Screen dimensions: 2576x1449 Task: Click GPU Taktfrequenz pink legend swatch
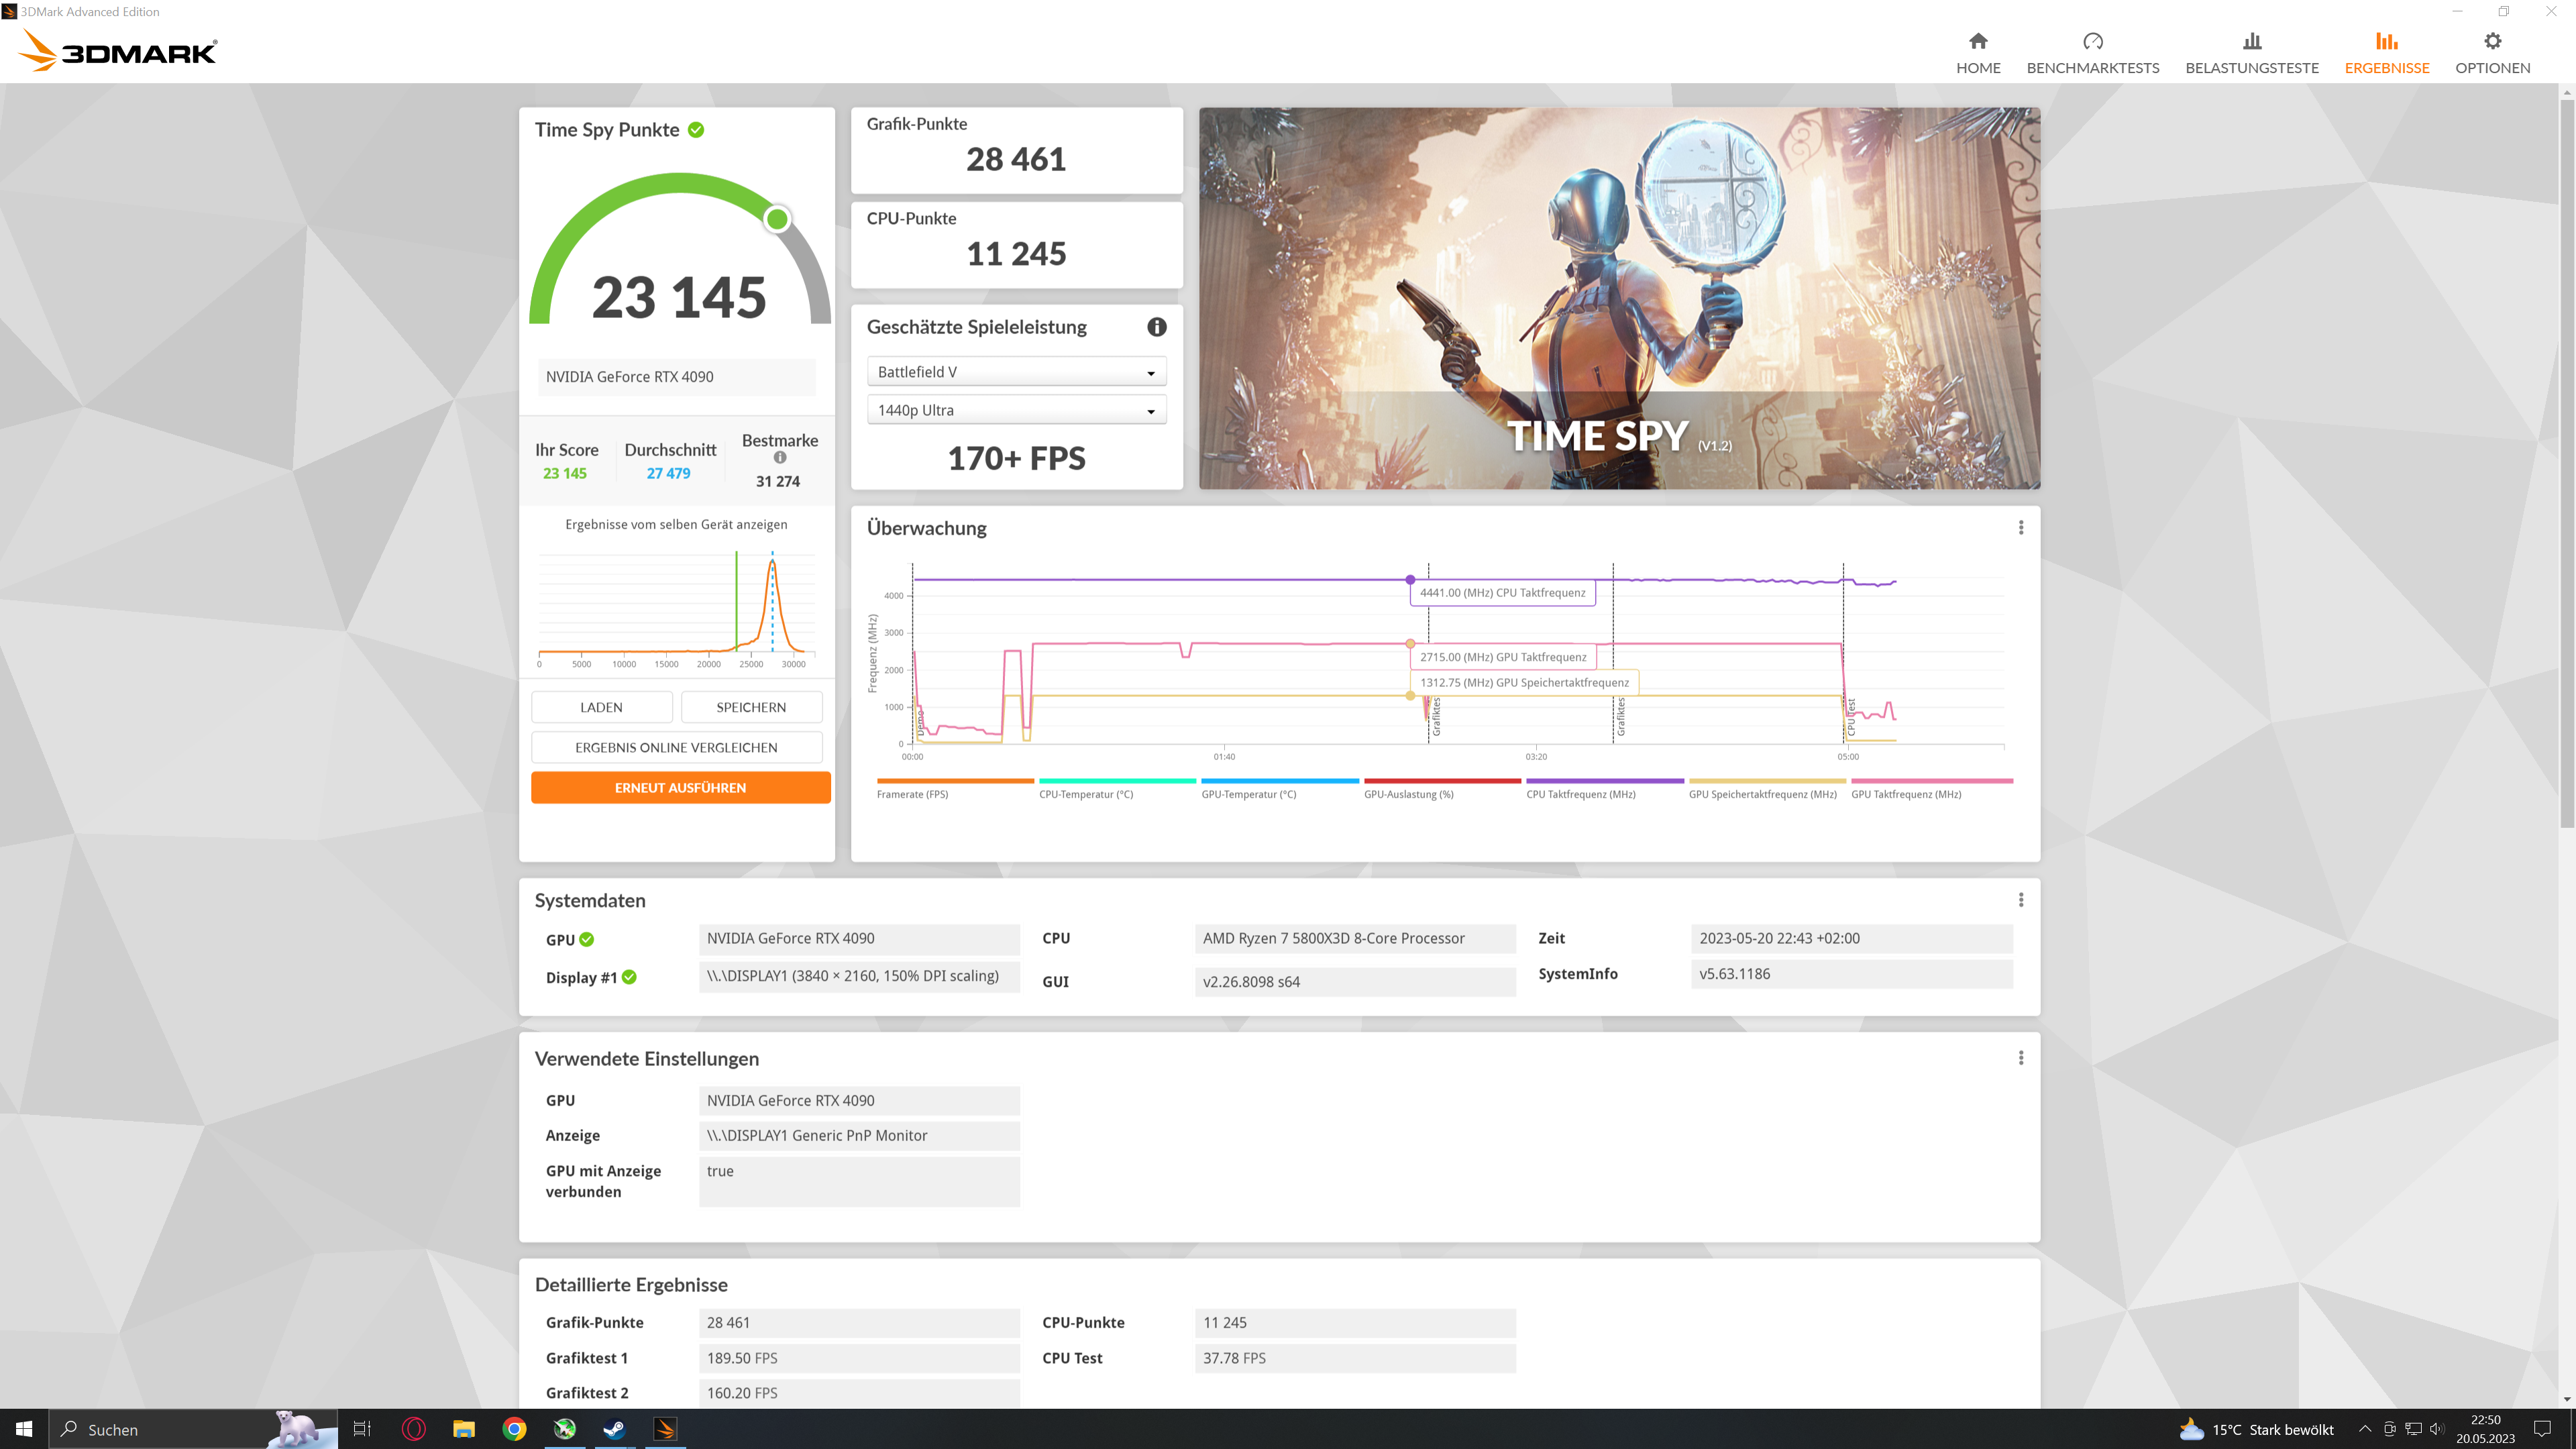click(x=1931, y=781)
